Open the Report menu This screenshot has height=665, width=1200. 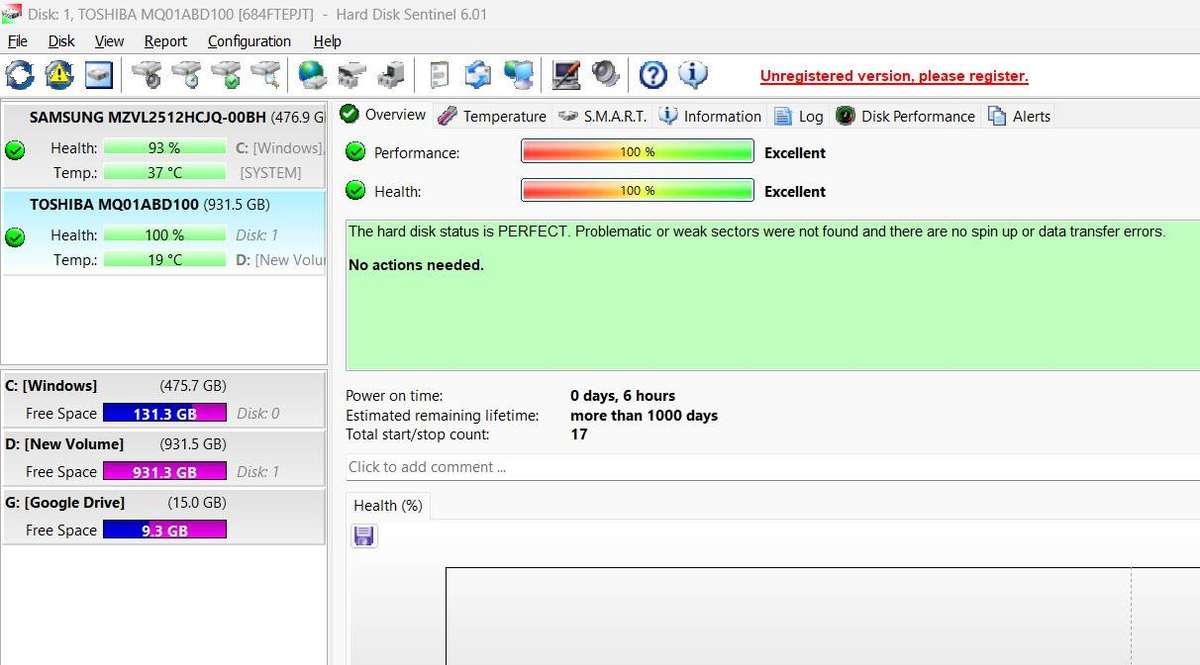(165, 41)
